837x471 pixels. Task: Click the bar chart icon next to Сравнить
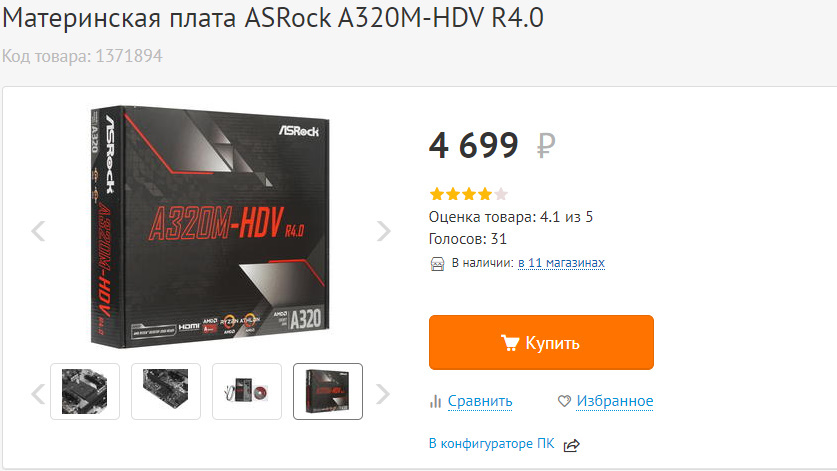point(436,401)
